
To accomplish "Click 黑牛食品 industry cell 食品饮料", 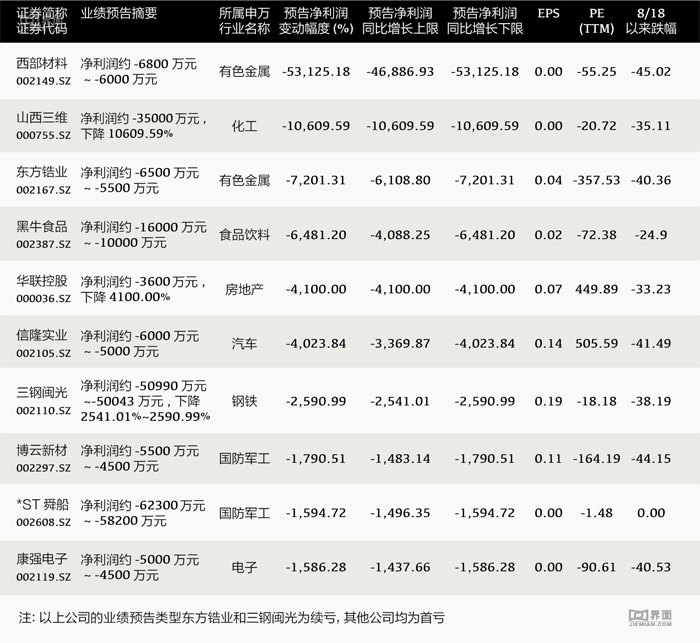I will tap(244, 235).
